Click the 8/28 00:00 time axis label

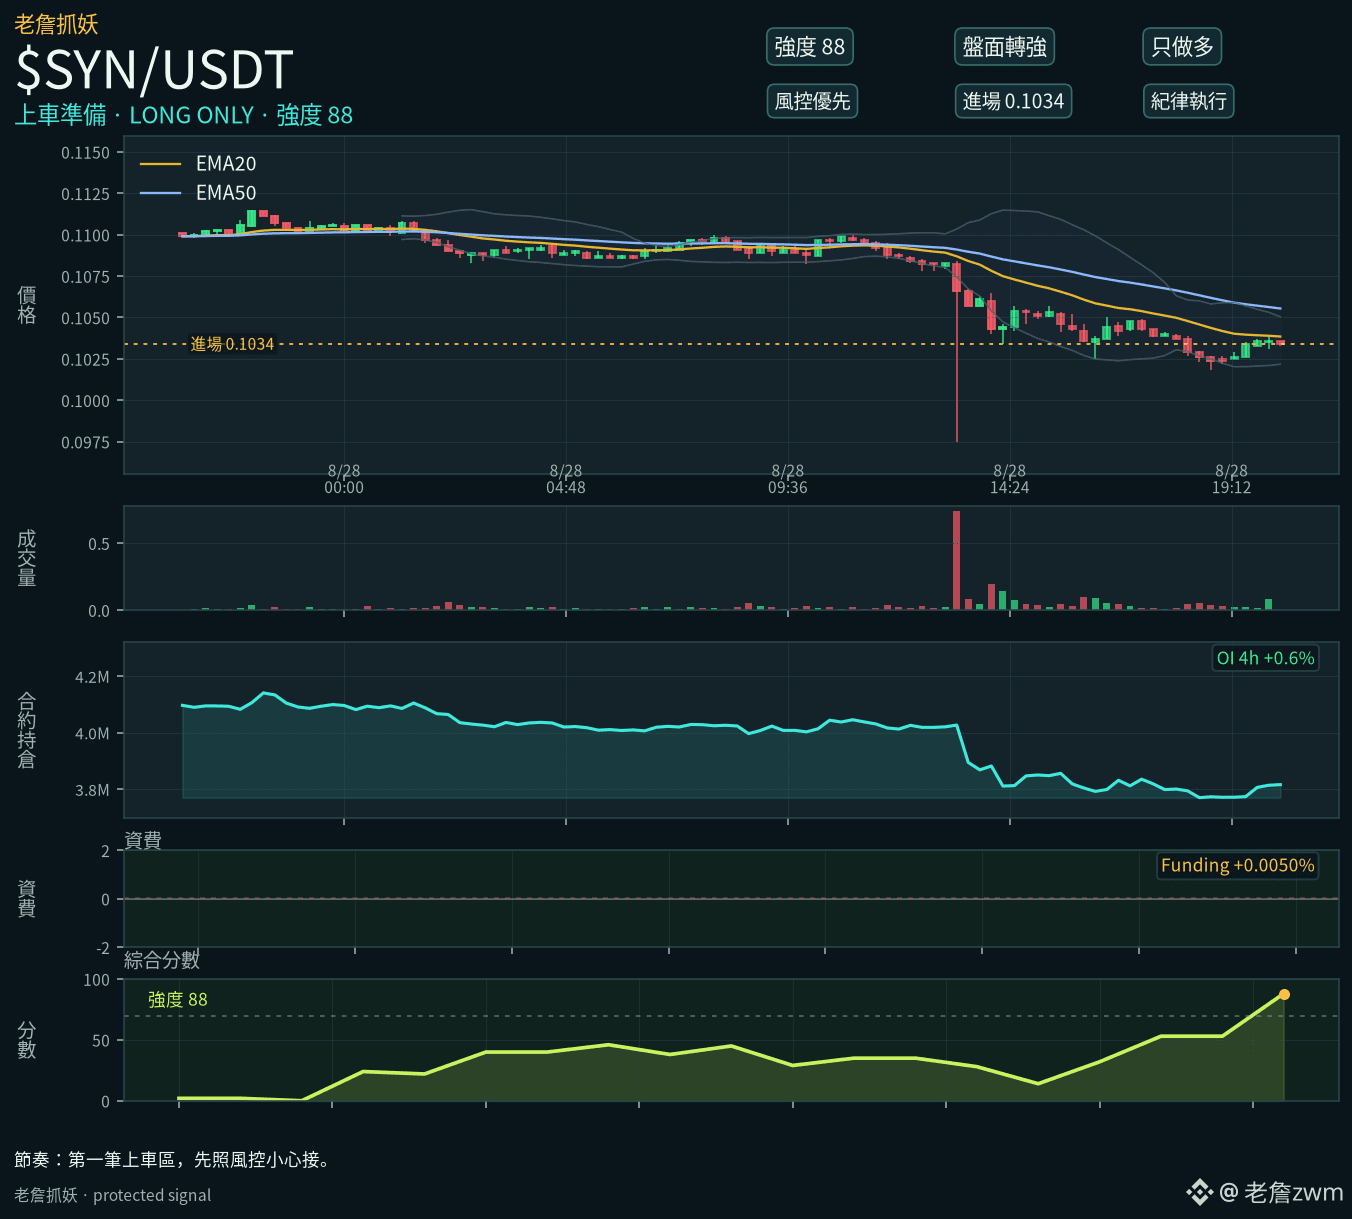(x=344, y=479)
